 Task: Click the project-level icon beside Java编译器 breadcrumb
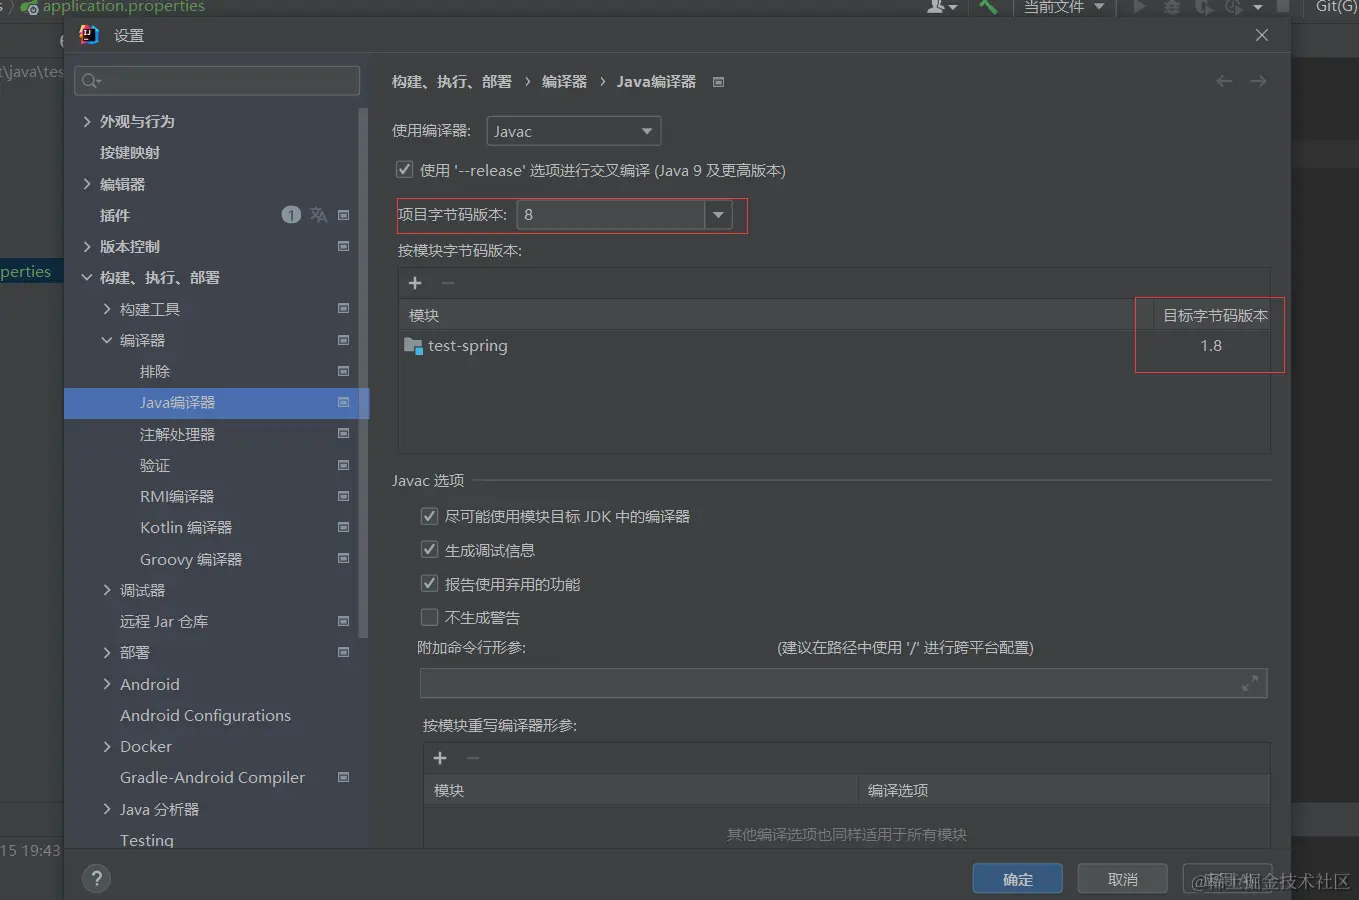click(x=718, y=82)
